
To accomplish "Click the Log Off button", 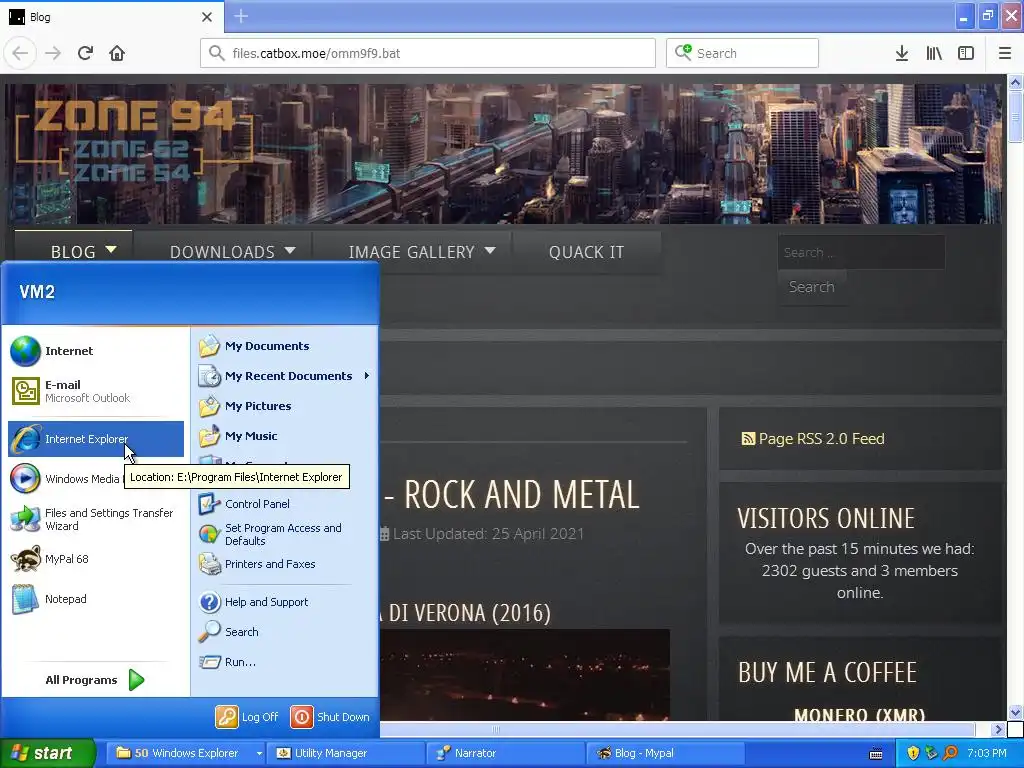I will (x=248, y=717).
